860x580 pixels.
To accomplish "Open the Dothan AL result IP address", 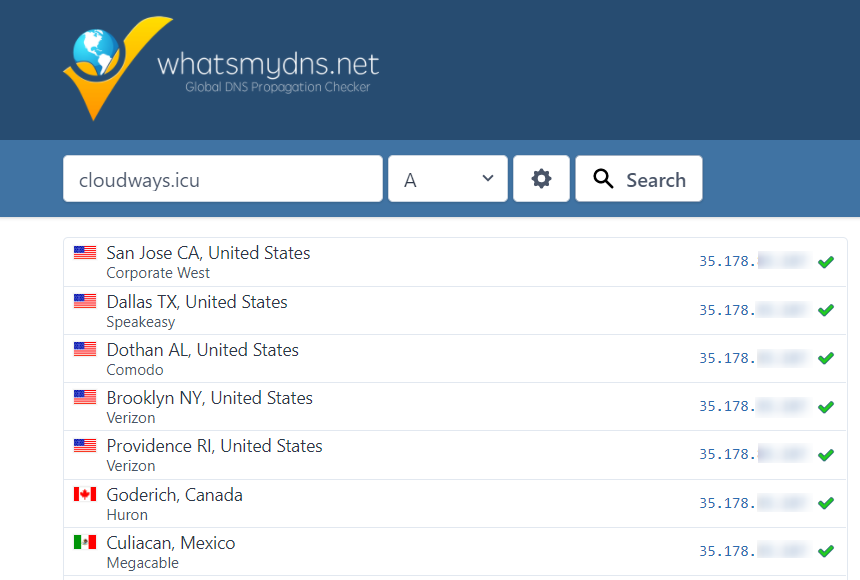I will click(755, 358).
